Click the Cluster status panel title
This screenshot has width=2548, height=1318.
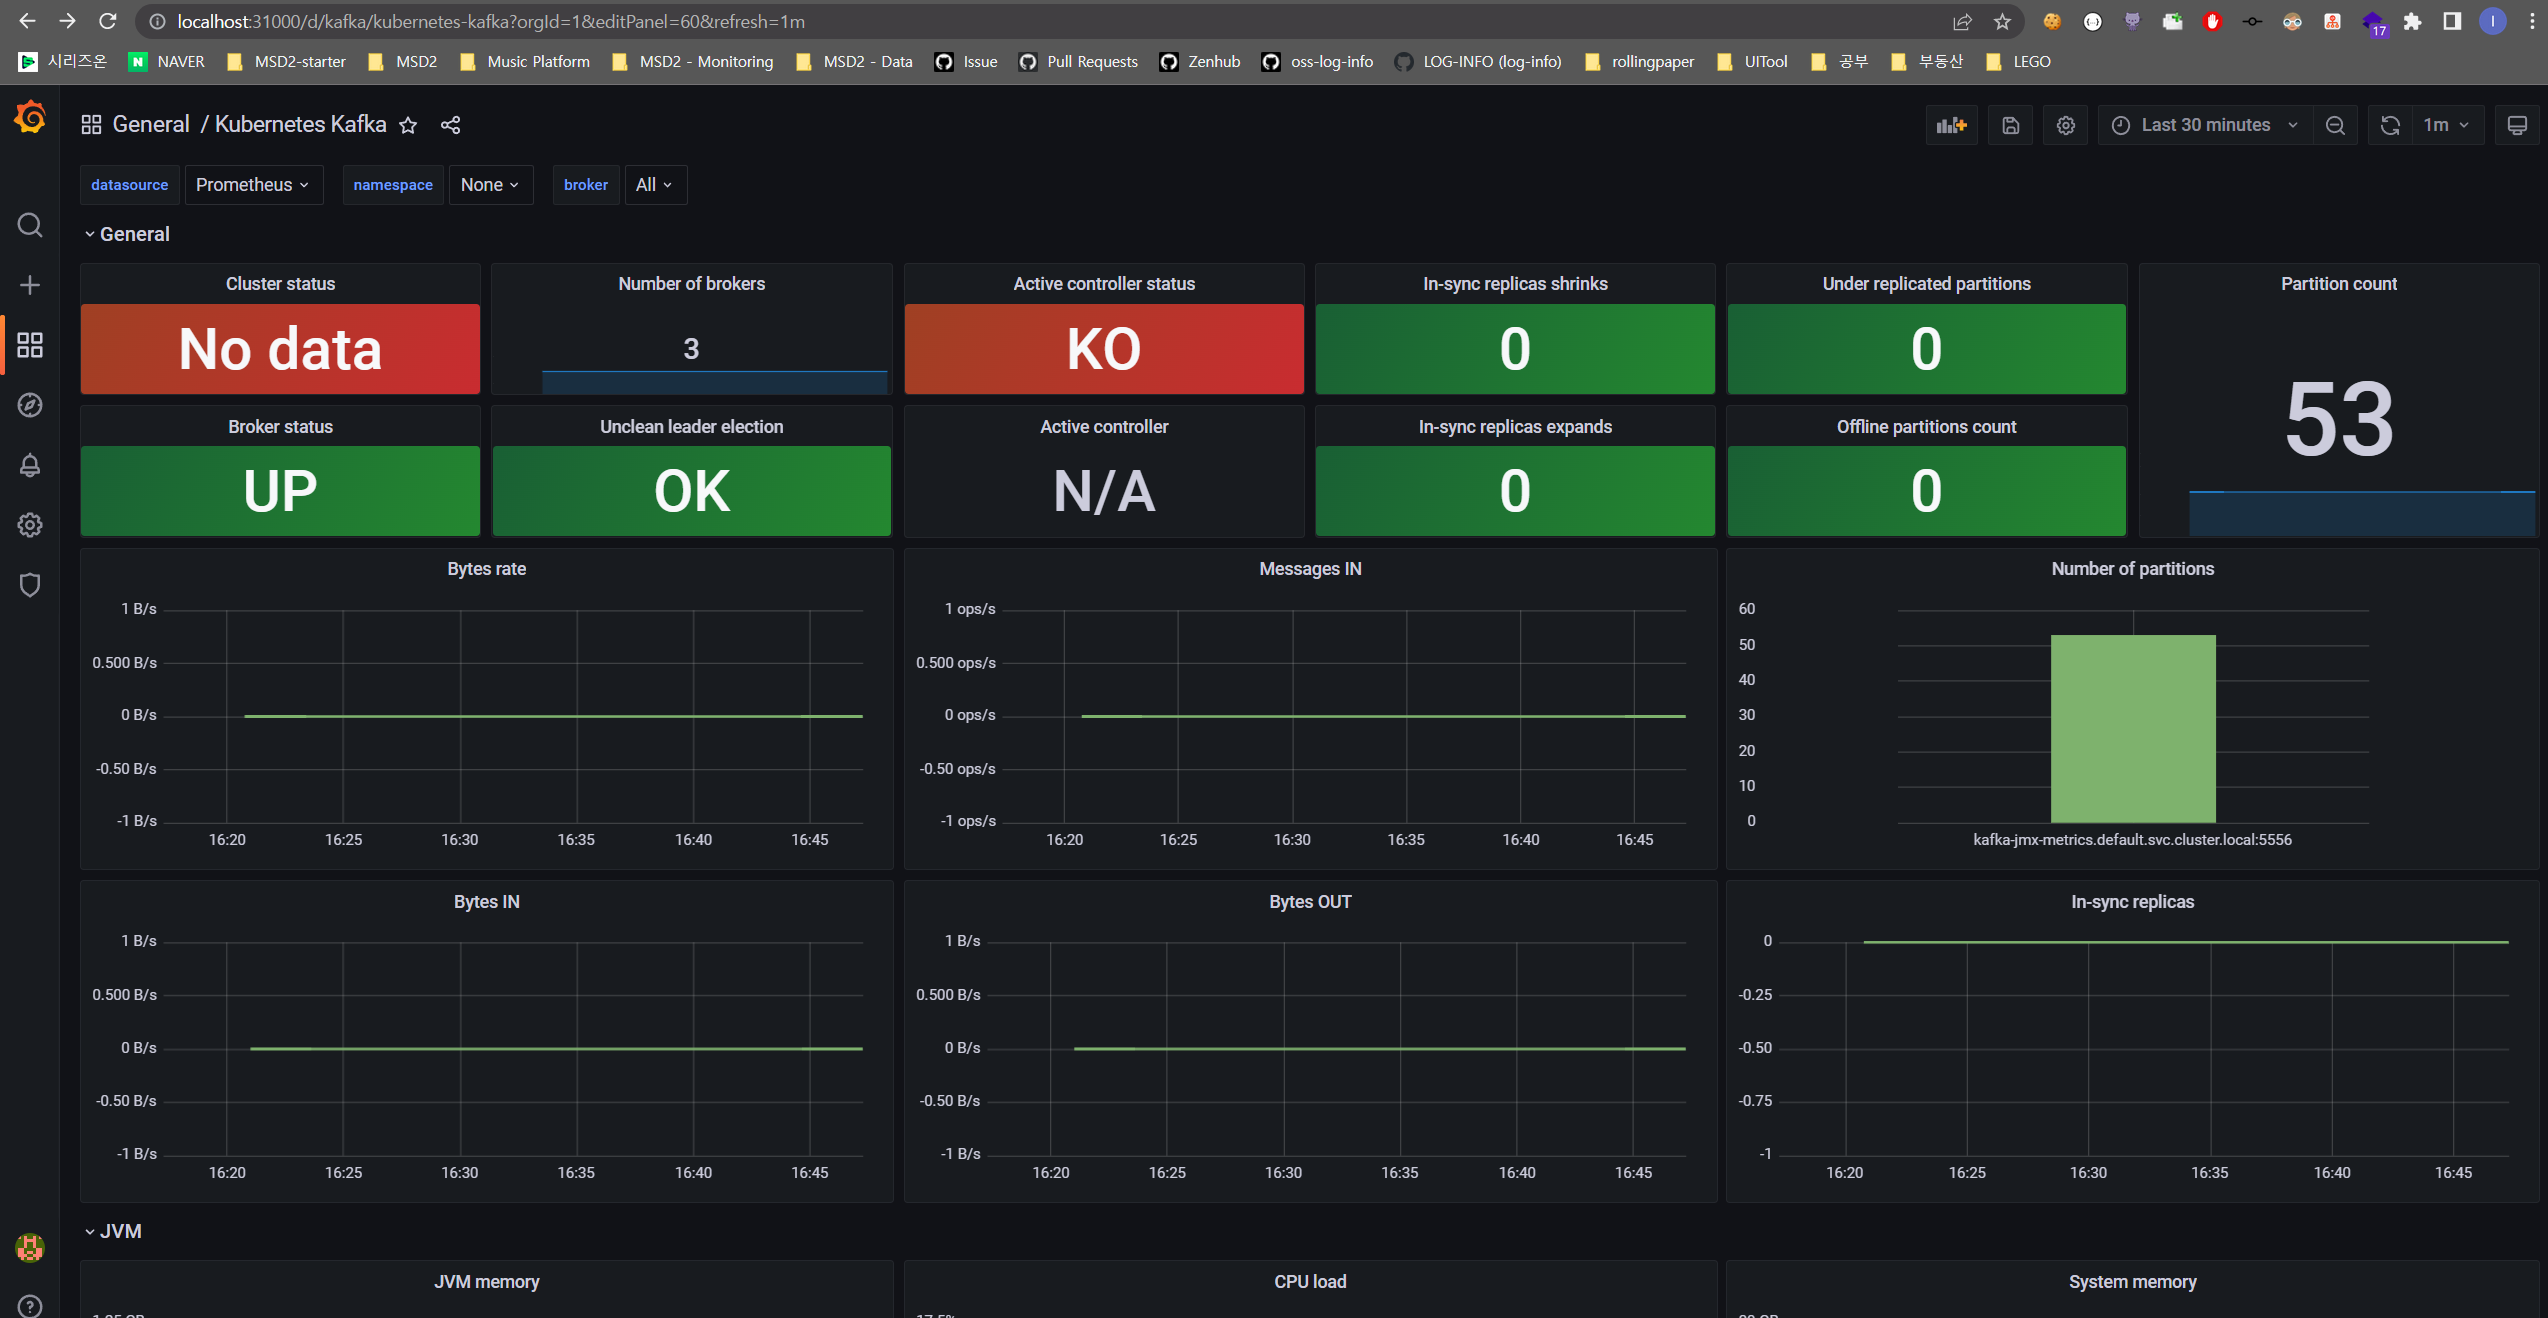(x=280, y=284)
